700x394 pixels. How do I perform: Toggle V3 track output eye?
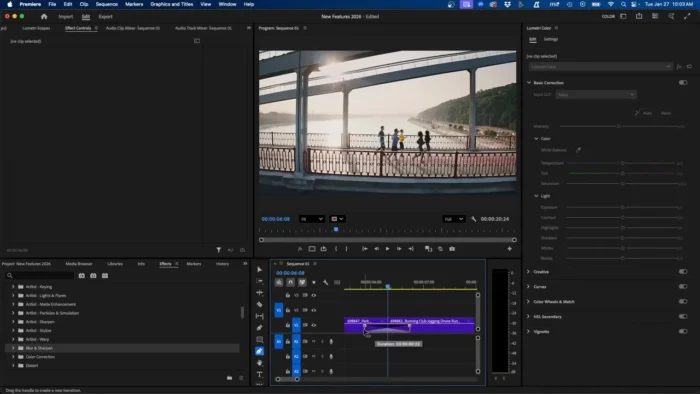click(x=314, y=295)
